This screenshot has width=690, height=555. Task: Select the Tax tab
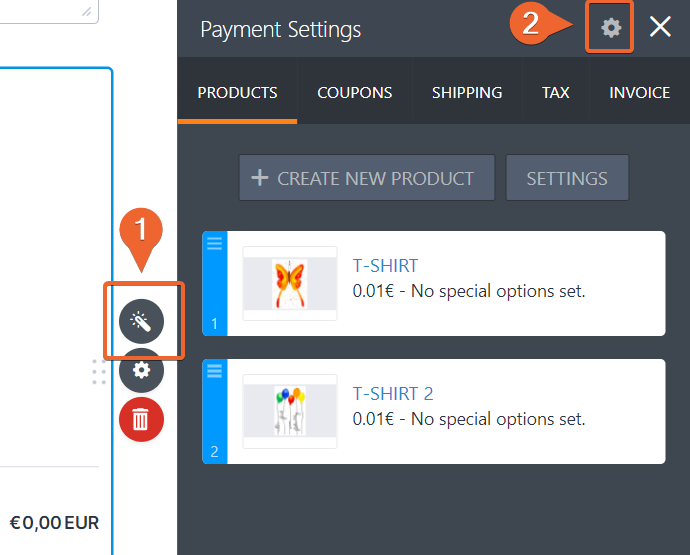coord(556,93)
